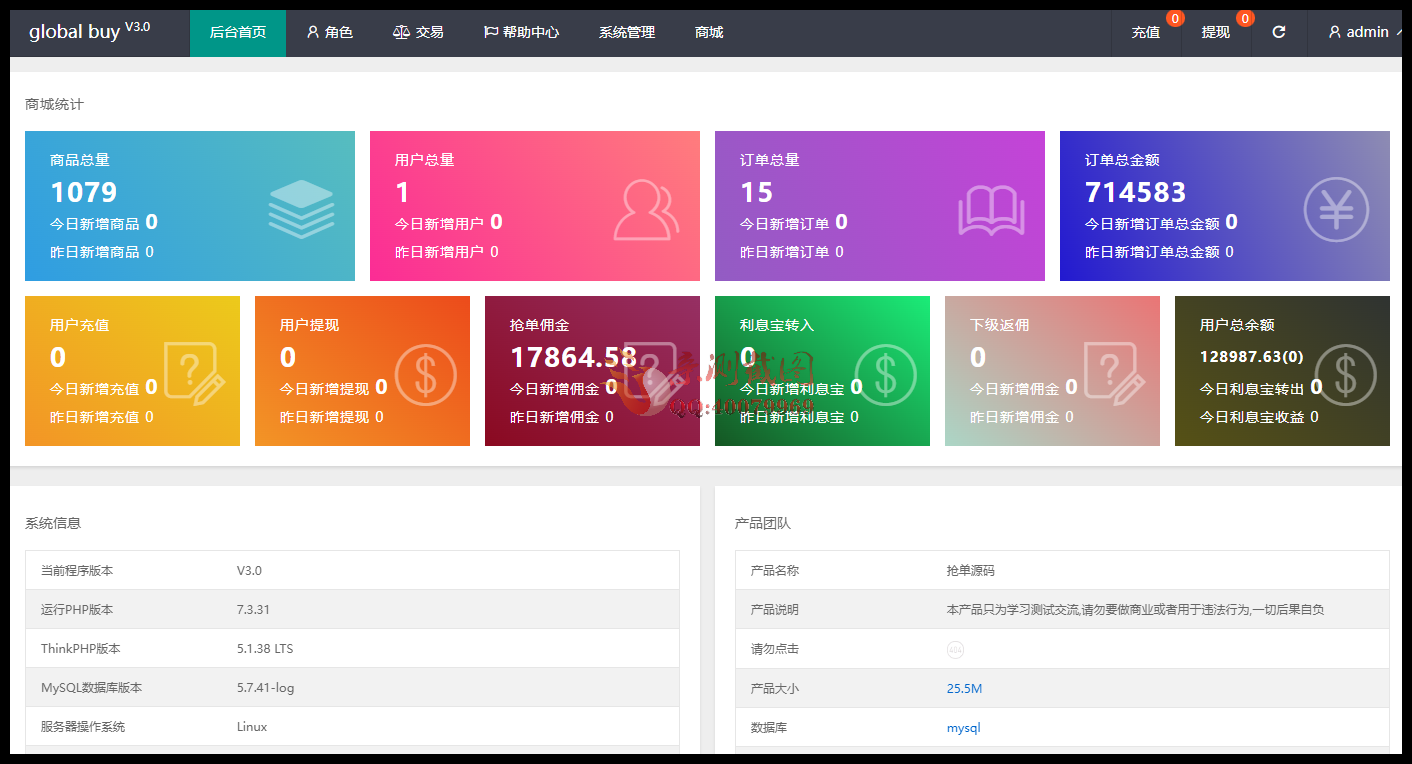1412x764 pixels.
Task: Go to 提现 requests in top bar
Action: tap(1216, 33)
